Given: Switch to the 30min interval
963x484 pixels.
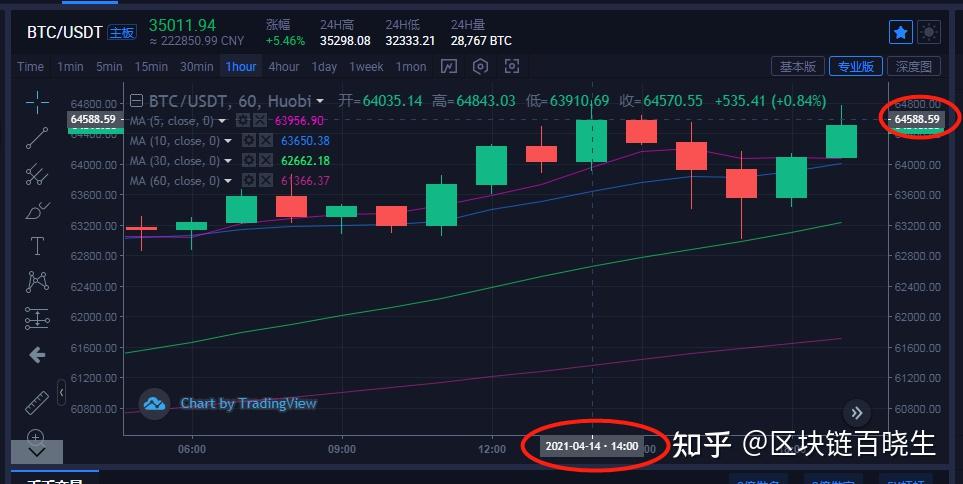Looking at the screenshot, I should click(197, 66).
